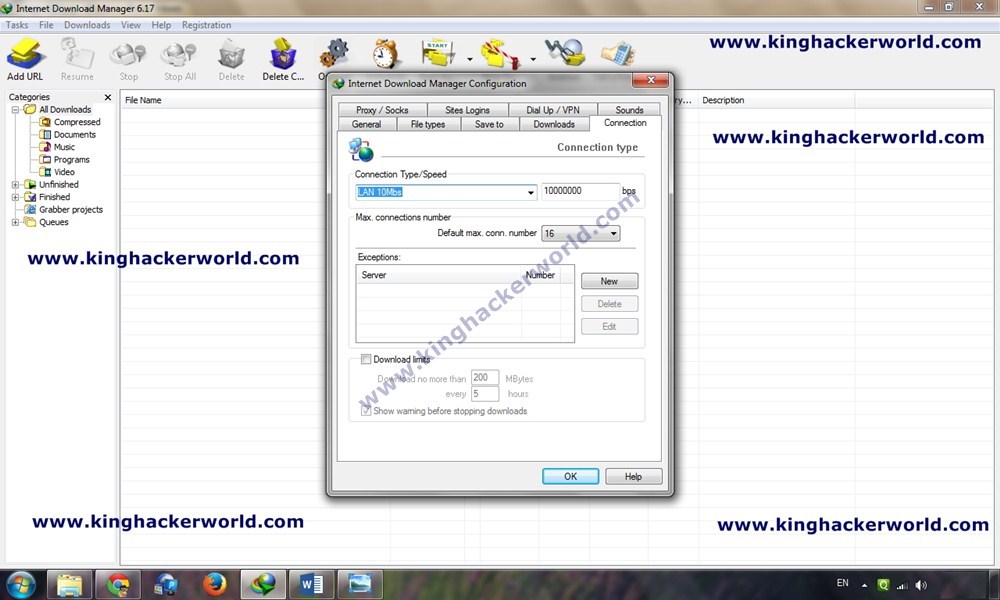The width and height of the screenshot is (1000, 600).
Task: Open Firefox from the taskbar
Action: click(x=214, y=585)
